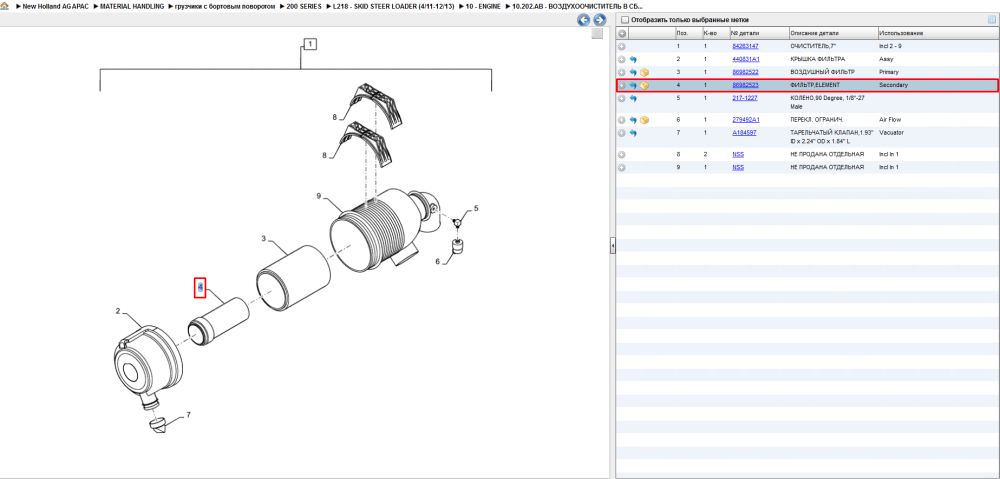Click blue arrow icon for ФИЛЬТР,ELEMENT row

click(633, 85)
